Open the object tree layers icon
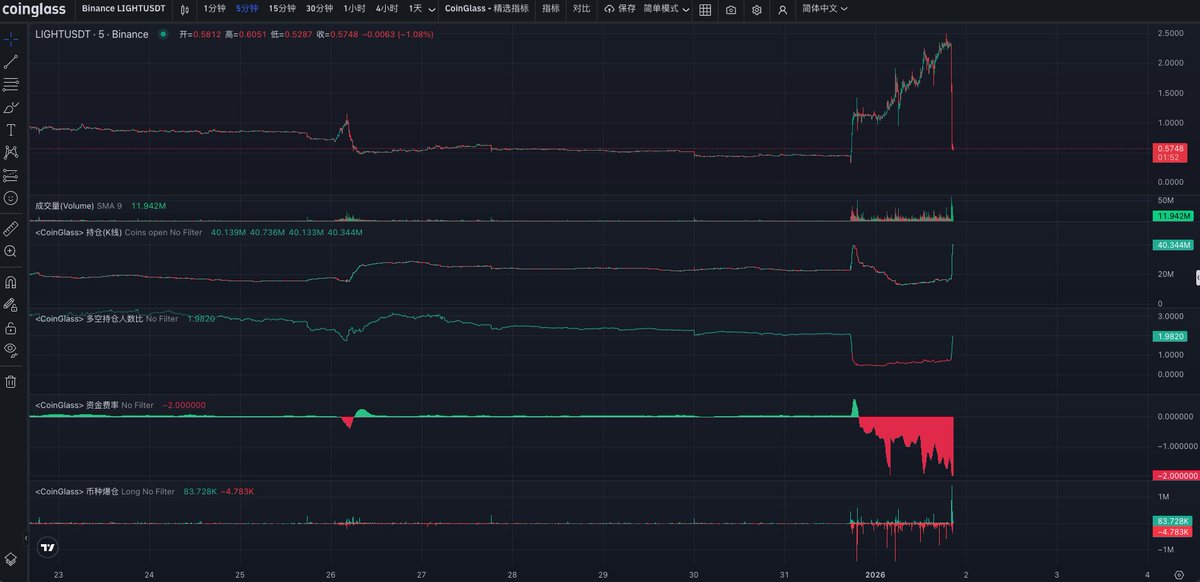The width and height of the screenshot is (1200, 582). [11, 559]
